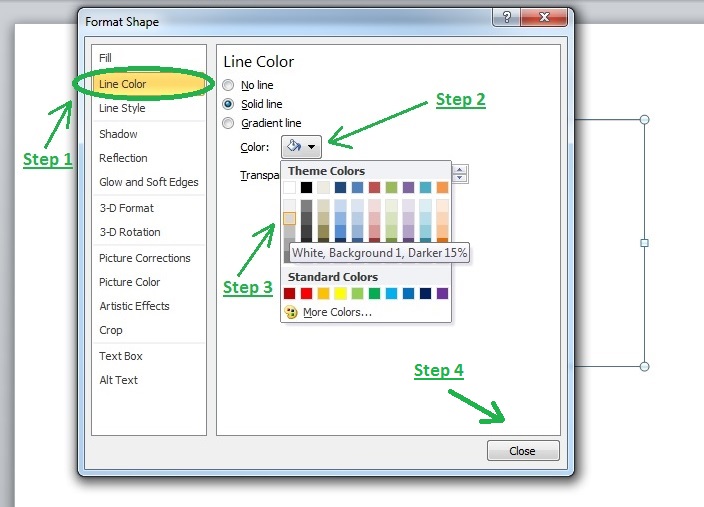Pick the red standard color
This screenshot has width=704, height=507.
[x=306, y=293]
